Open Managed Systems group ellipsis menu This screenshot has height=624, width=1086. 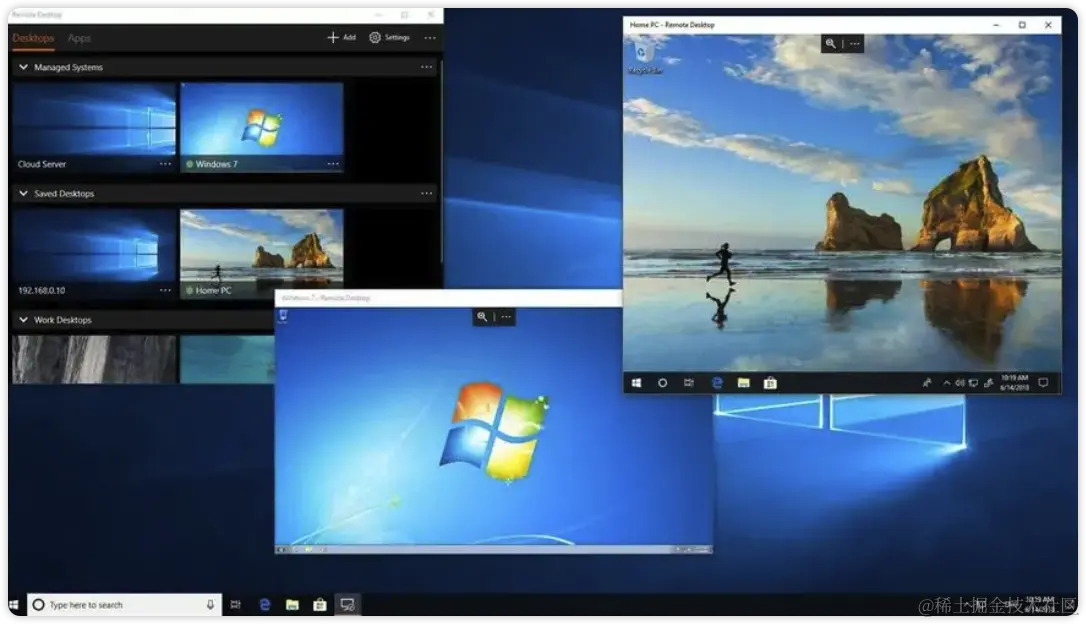tap(427, 67)
